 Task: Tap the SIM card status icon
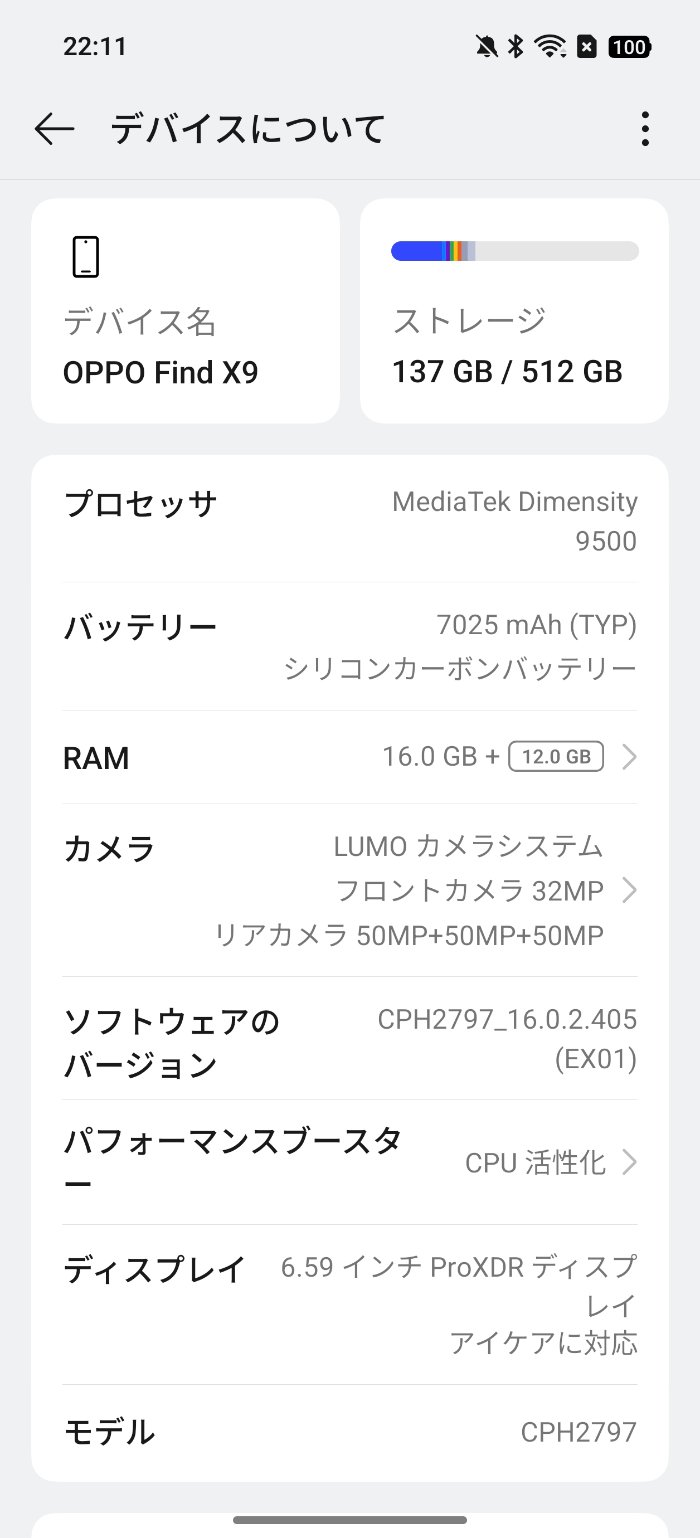click(x=587, y=46)
